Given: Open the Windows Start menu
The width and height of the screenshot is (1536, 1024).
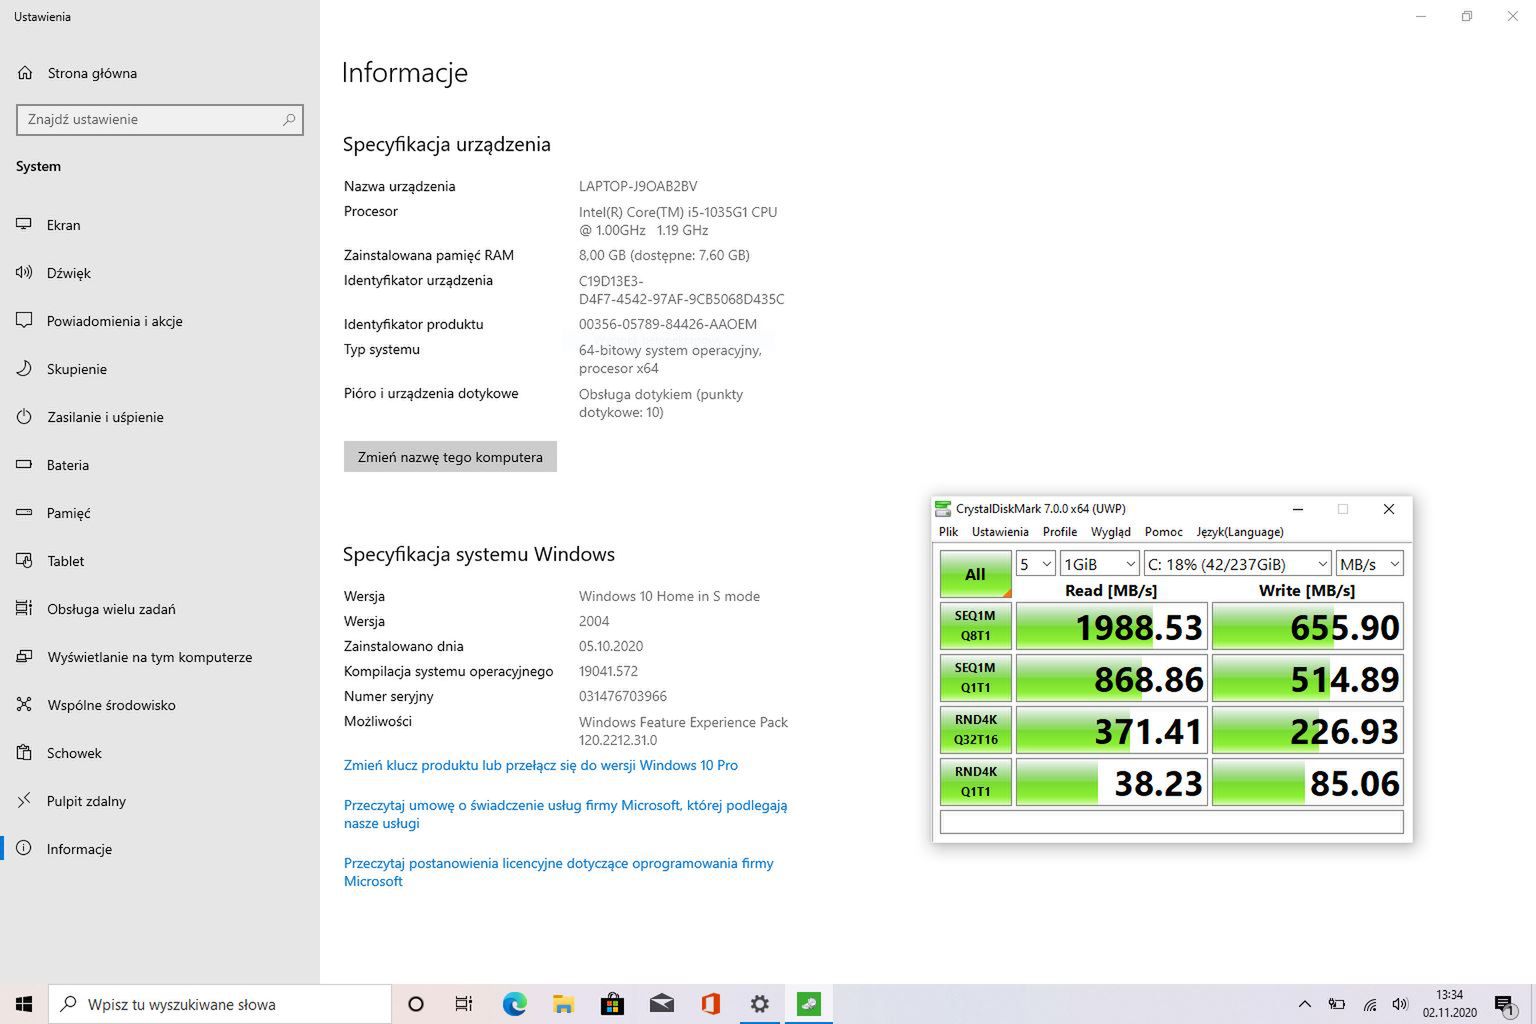Looking at the screenshot, I should pos(24,1004).
